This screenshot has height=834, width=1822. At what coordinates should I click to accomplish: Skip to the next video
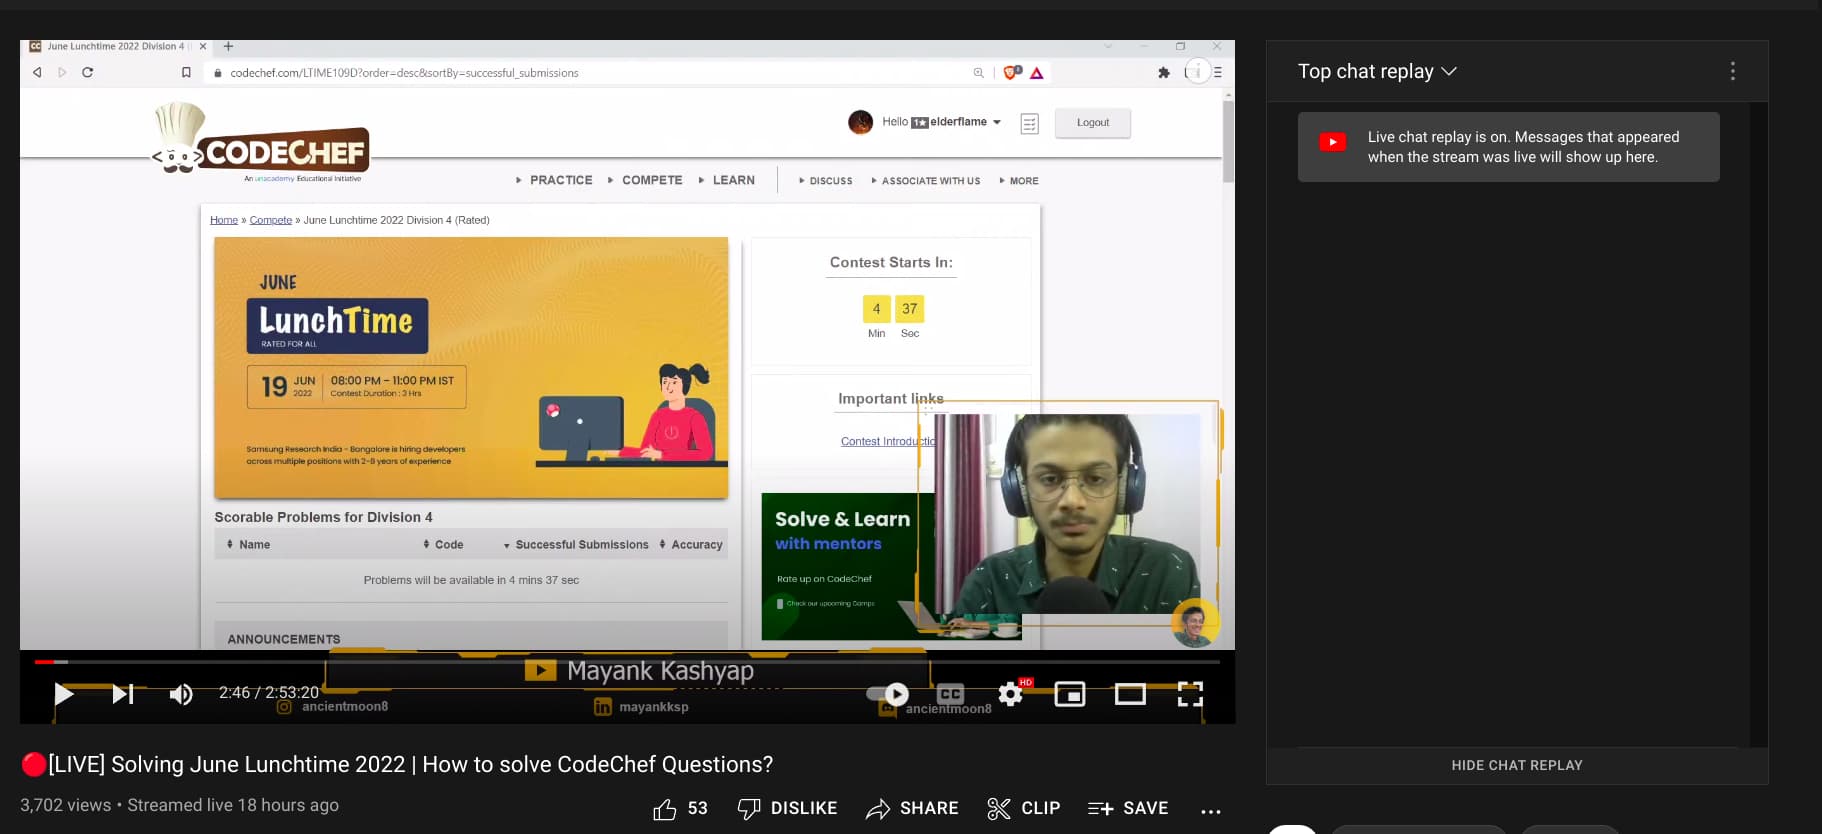tap(122, 694)
